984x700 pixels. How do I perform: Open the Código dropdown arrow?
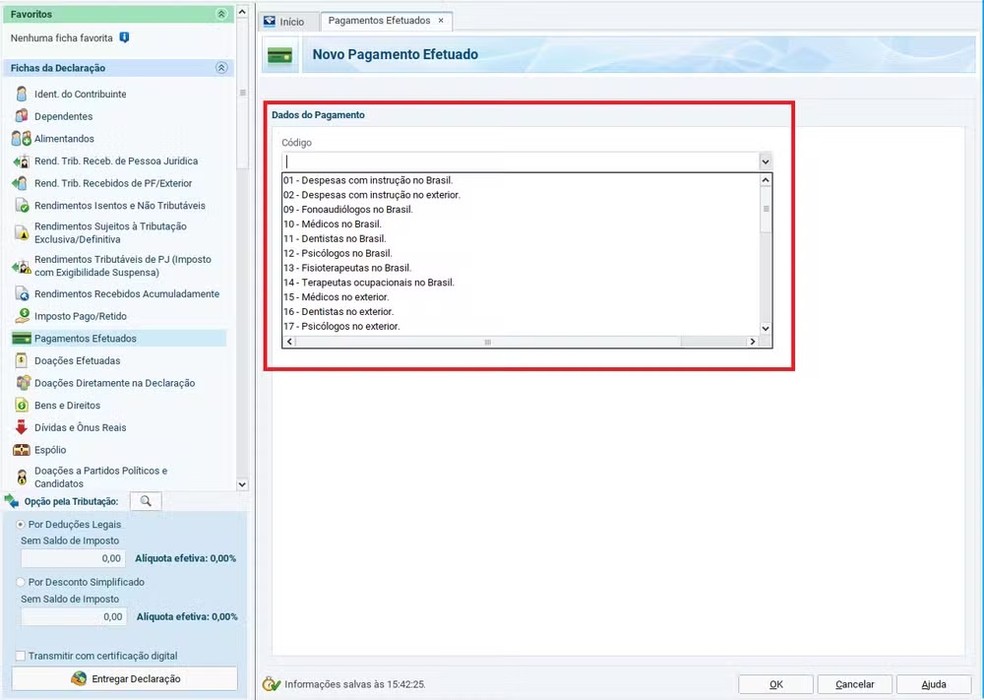coord(765,161)
